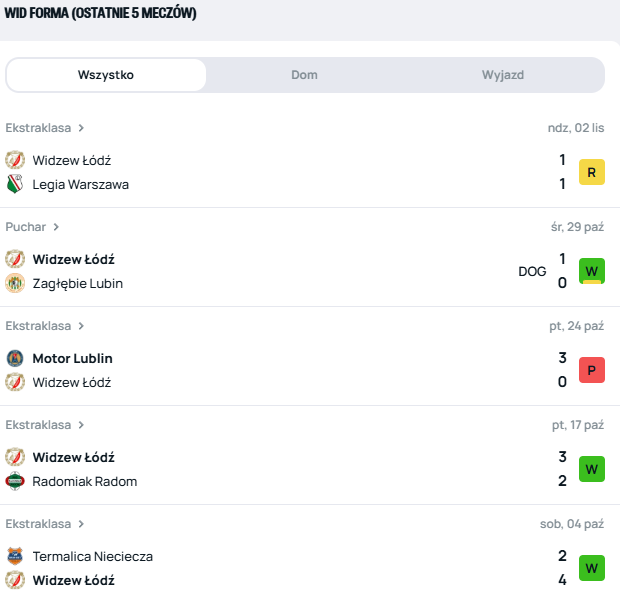Screen dimensions: 620x599
Task: Click Widzew Łódź crest in Legia match
Action: [x=15, y=160]
